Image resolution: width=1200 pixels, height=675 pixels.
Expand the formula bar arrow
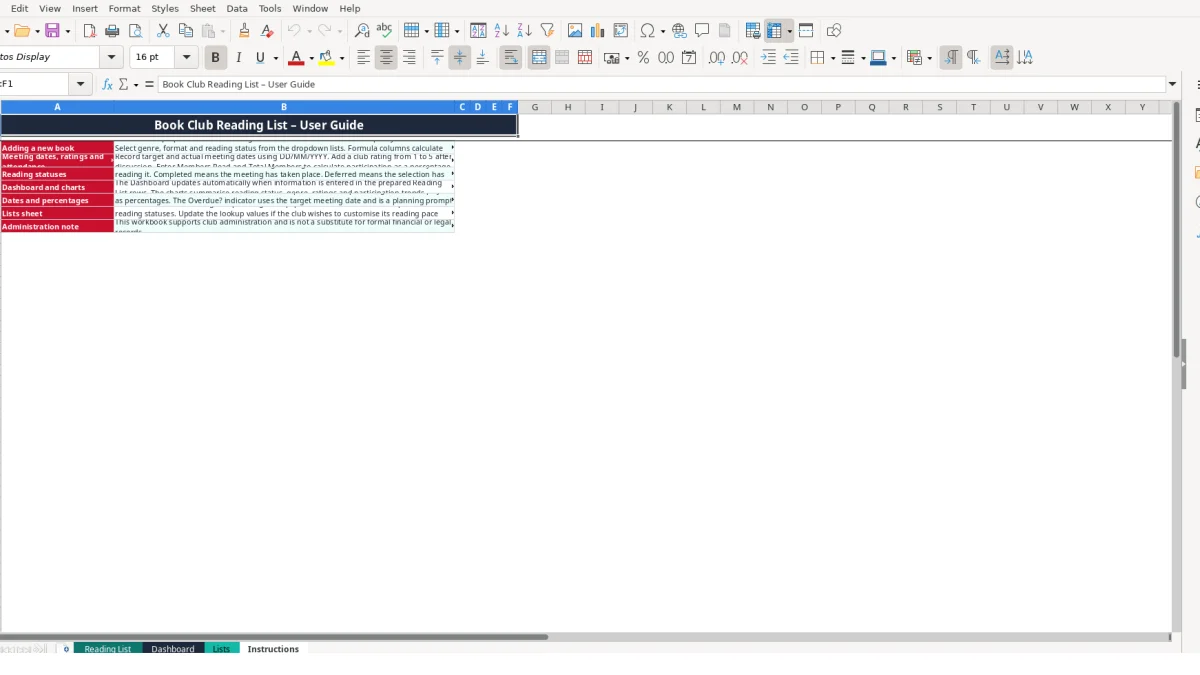pyautogui.click(x=1173, y=85)
